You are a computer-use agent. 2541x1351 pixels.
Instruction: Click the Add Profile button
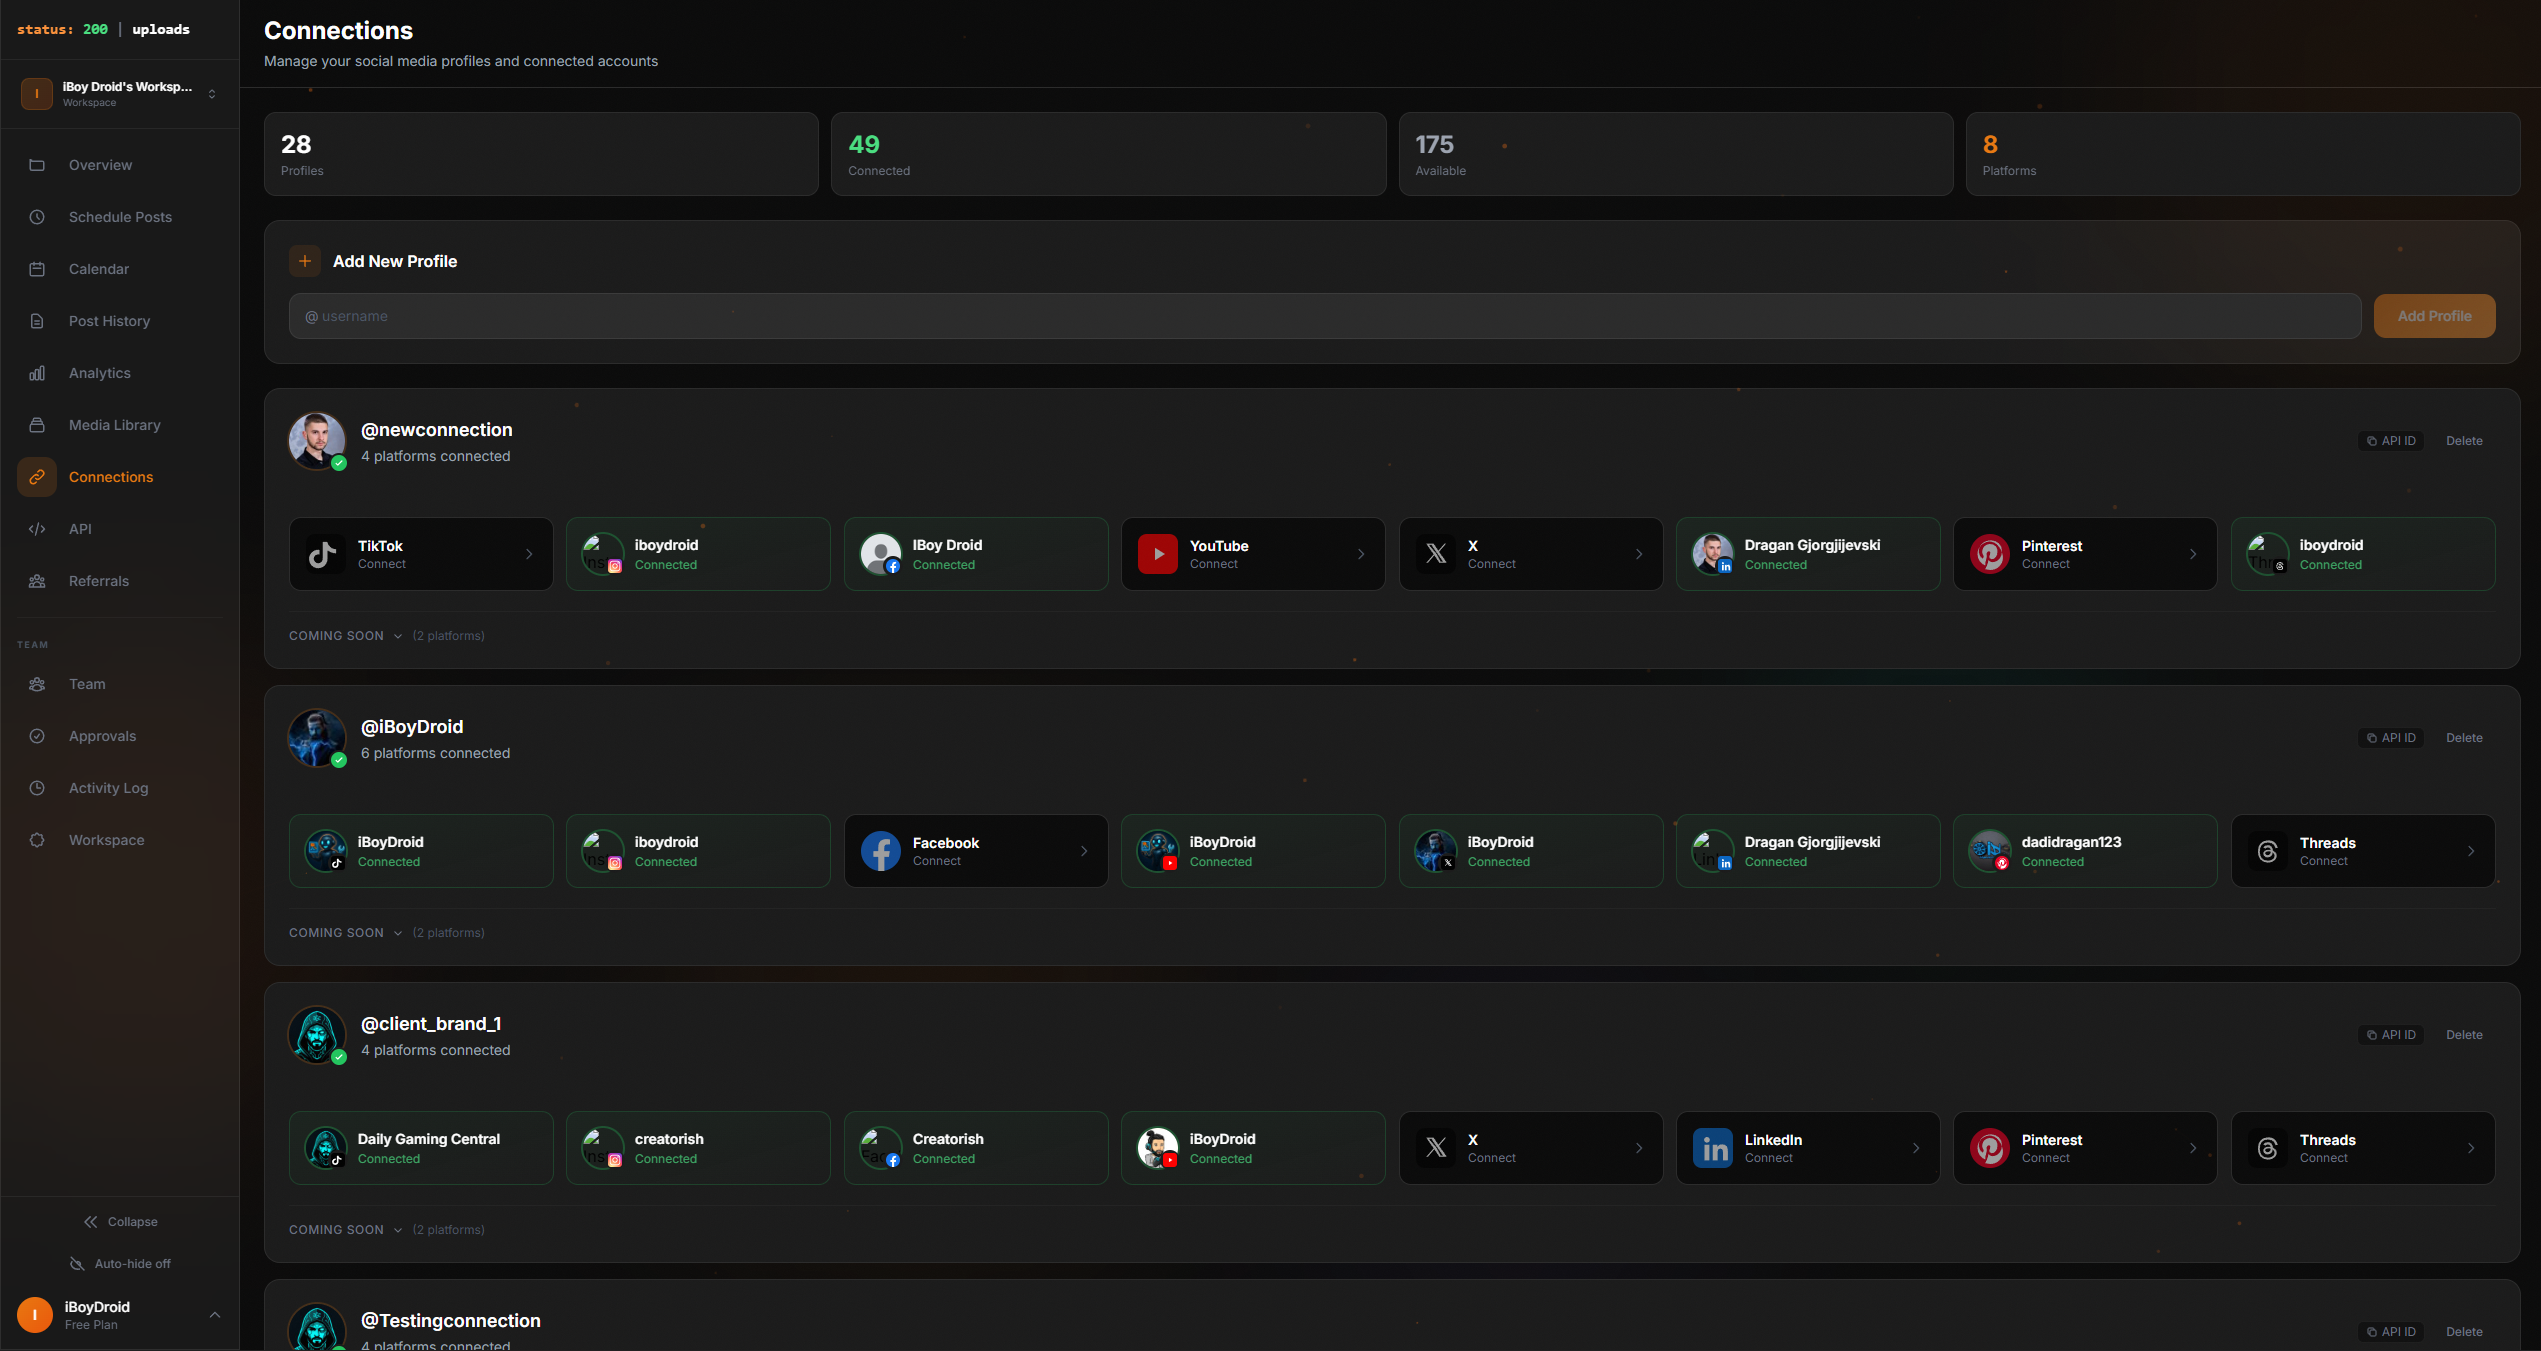pyautogui.click(x=2434, y=316)
